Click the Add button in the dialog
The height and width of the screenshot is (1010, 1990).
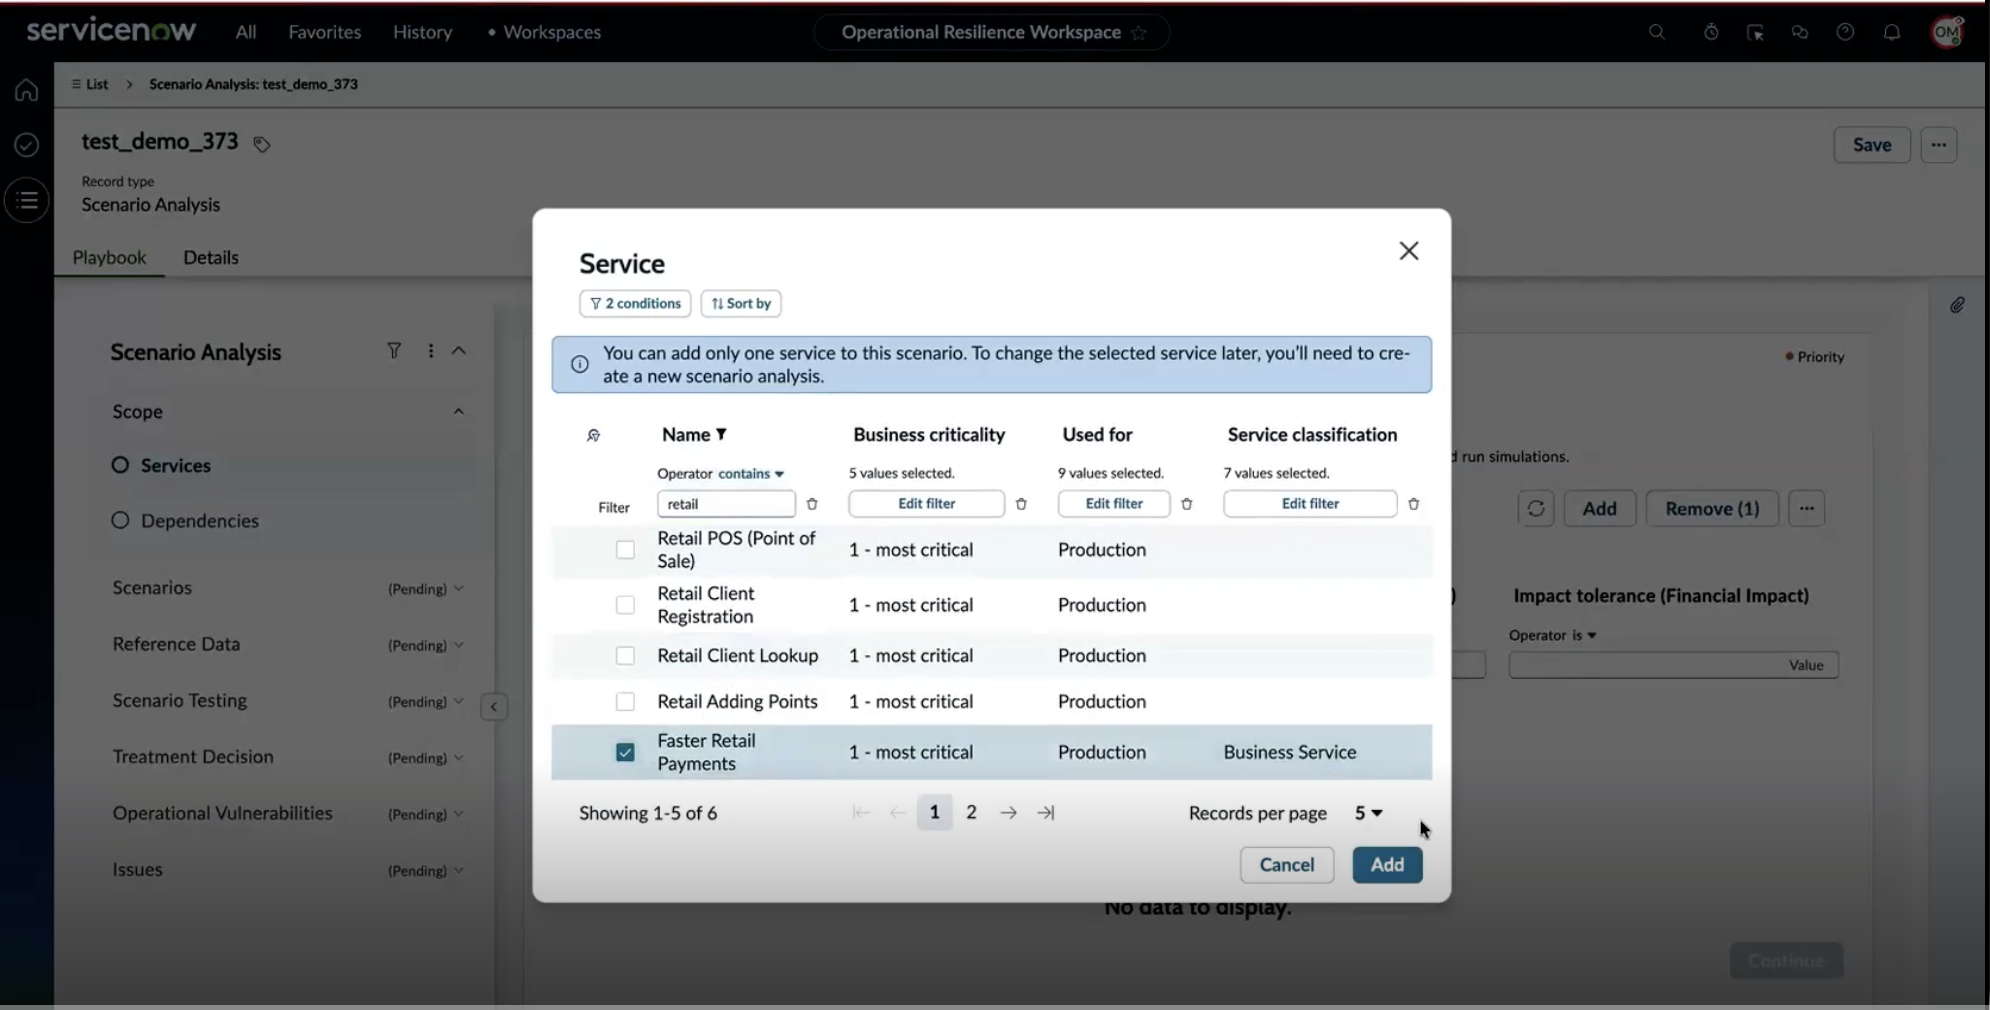tap(1387, 865)
